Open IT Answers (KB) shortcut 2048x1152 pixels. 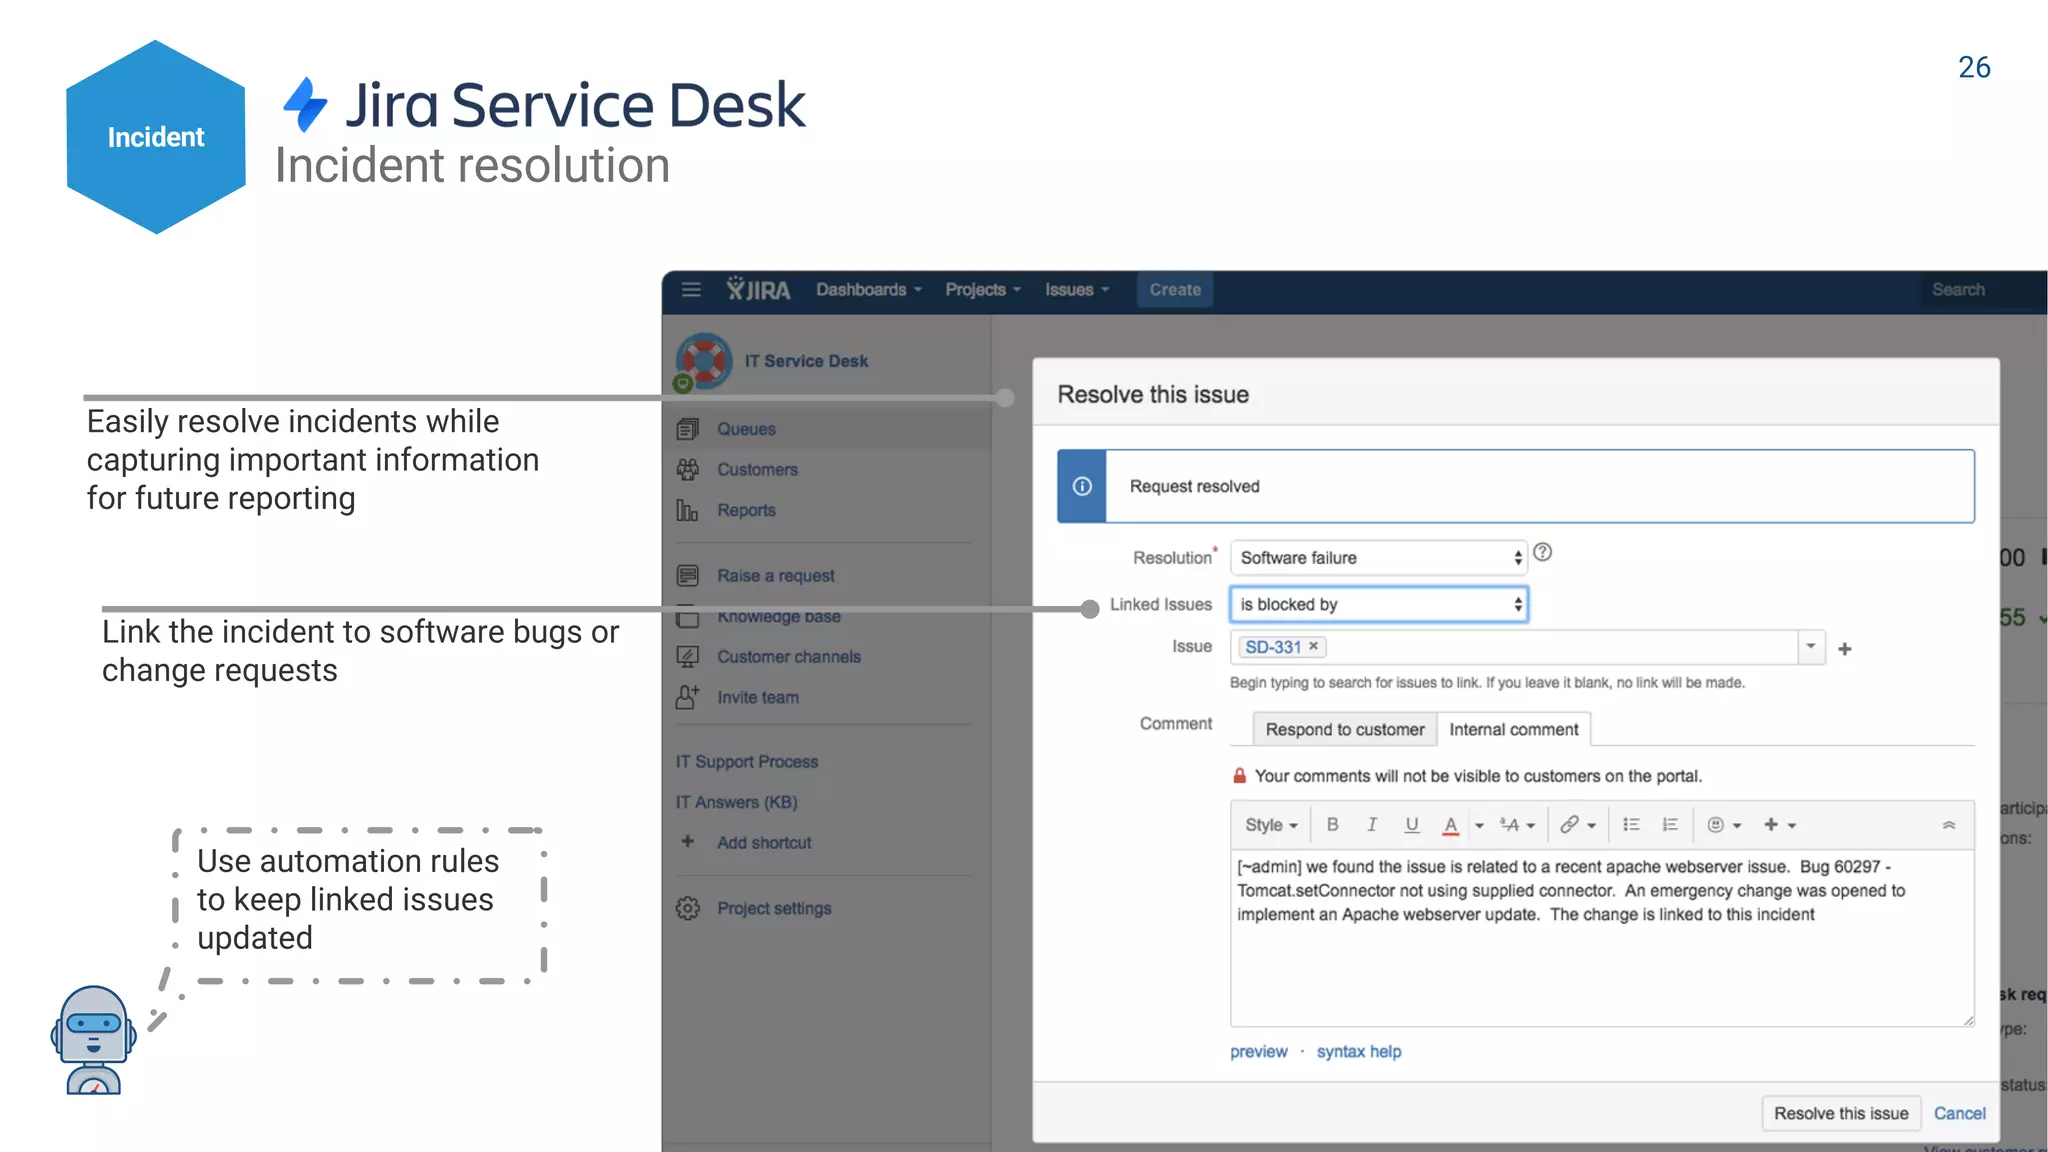coord(736,802)
